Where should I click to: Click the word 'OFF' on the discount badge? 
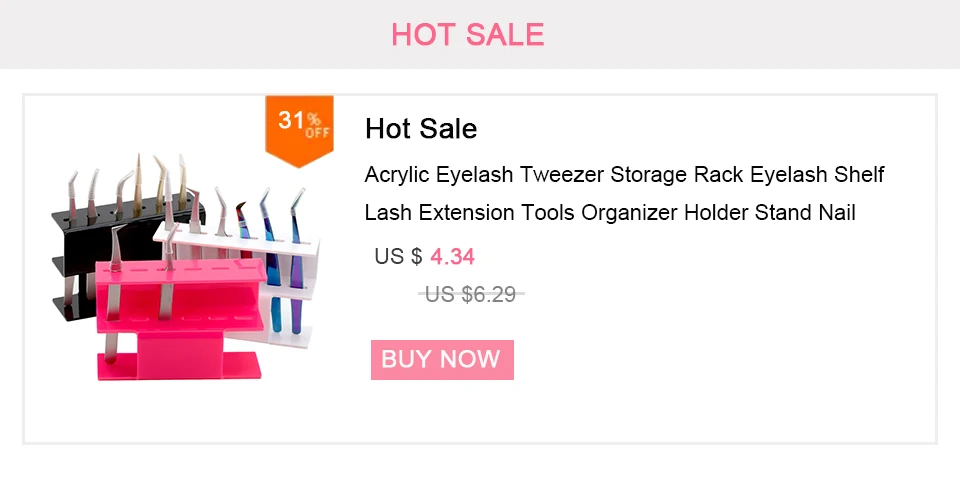(x=317, y=132)
